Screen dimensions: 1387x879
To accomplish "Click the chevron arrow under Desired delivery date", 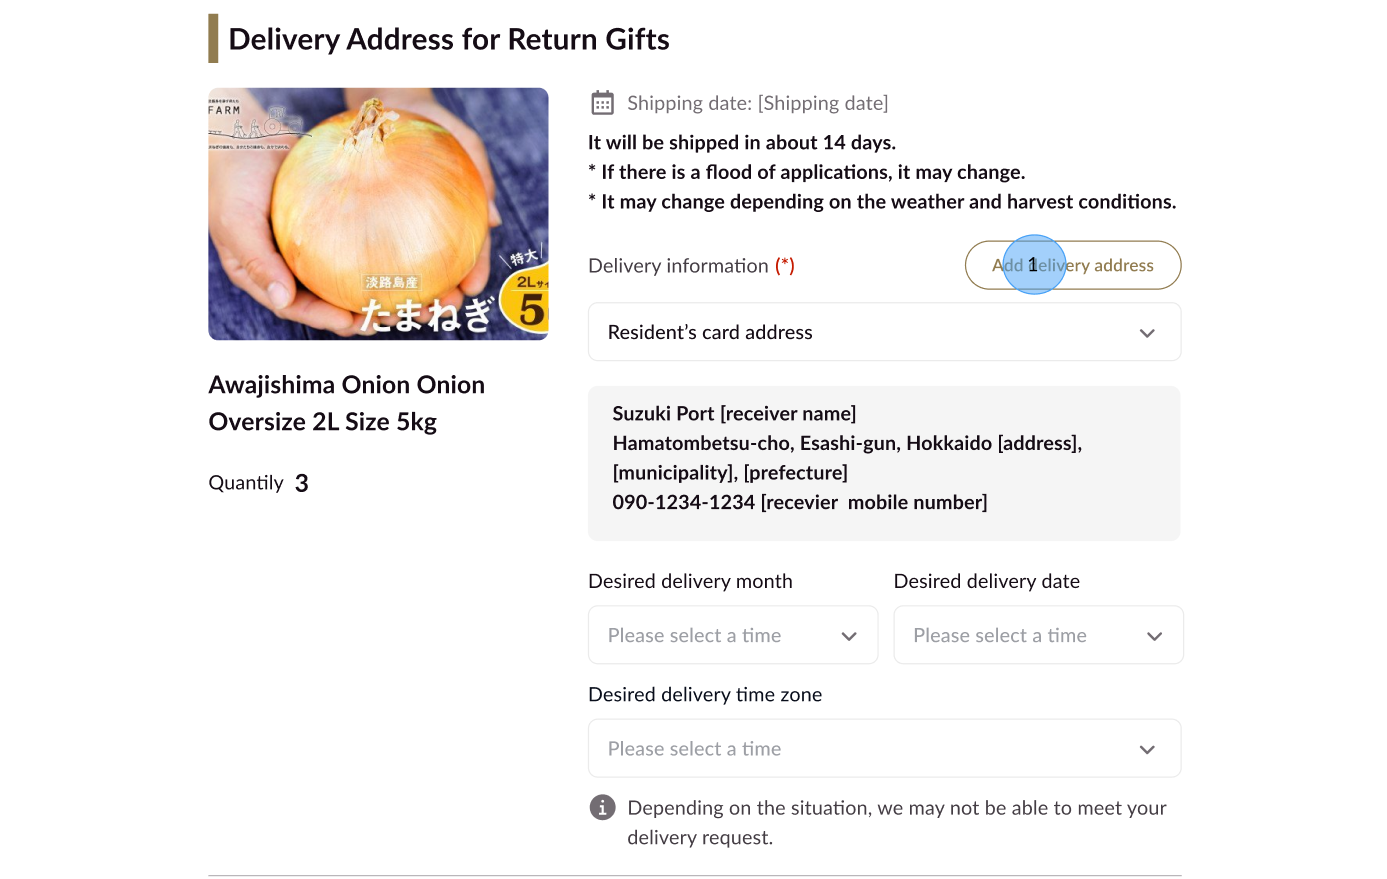I will 1154,636.
